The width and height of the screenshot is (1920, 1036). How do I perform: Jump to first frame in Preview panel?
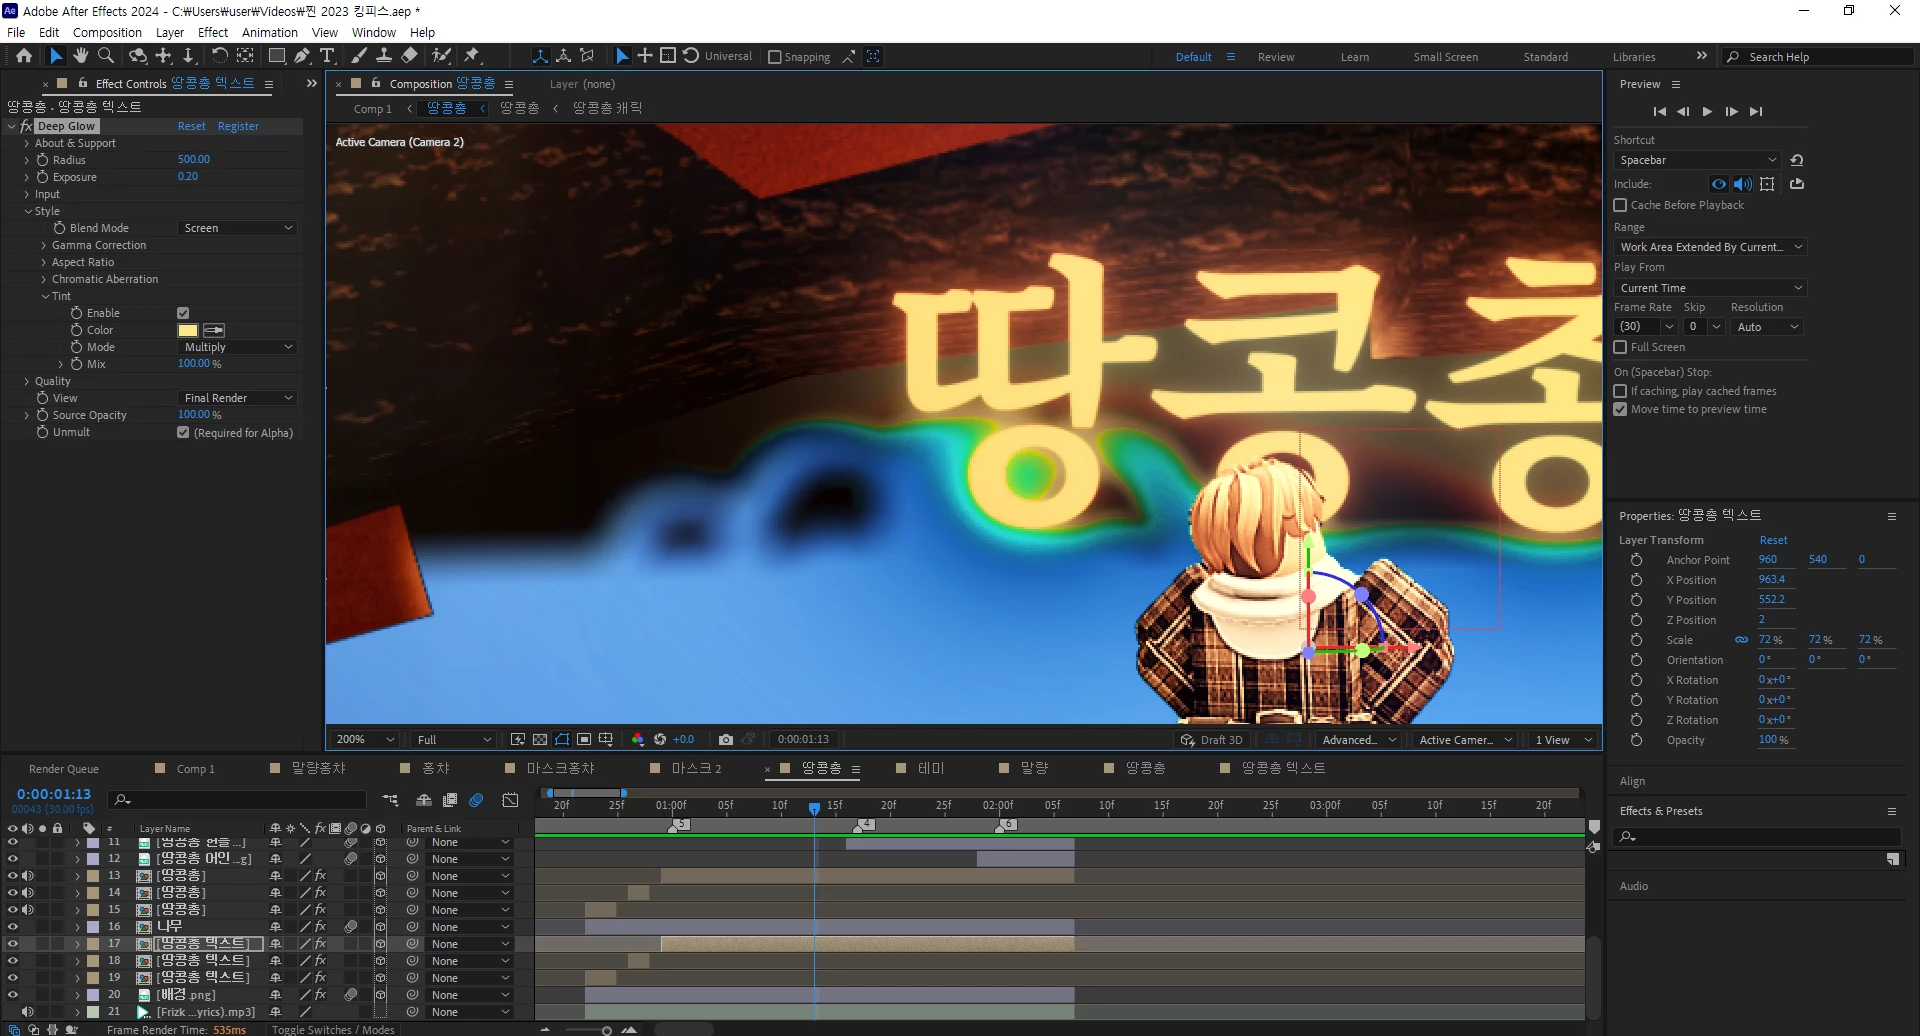point(1659,112)
